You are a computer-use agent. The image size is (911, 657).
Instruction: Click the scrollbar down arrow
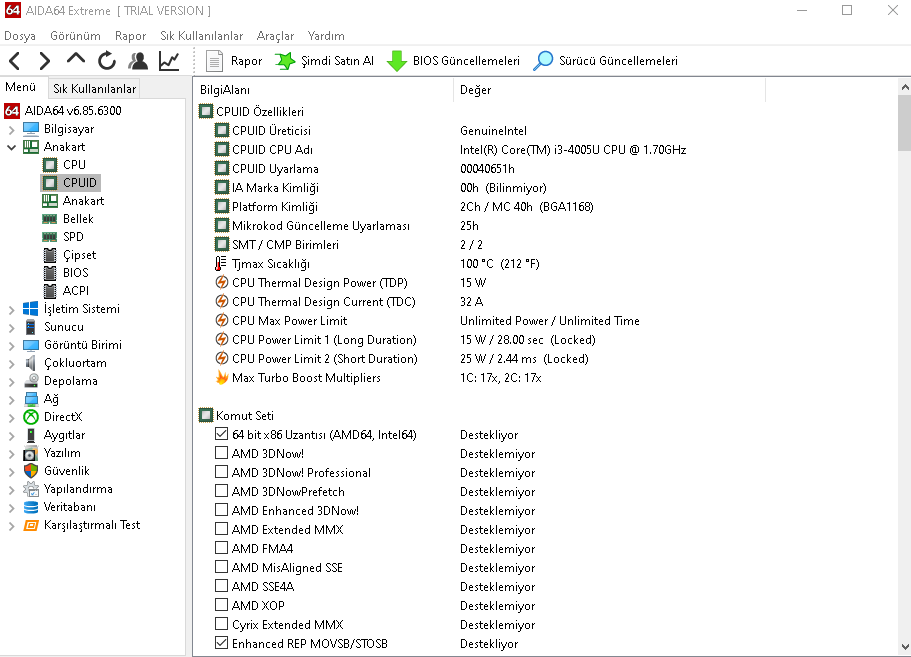coord(905,647)
